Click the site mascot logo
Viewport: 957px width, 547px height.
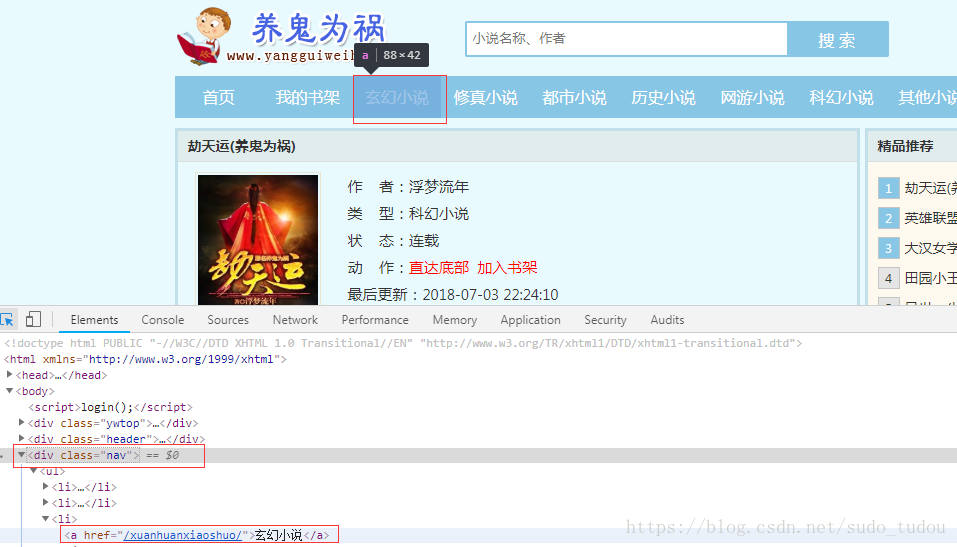[204, 35]
